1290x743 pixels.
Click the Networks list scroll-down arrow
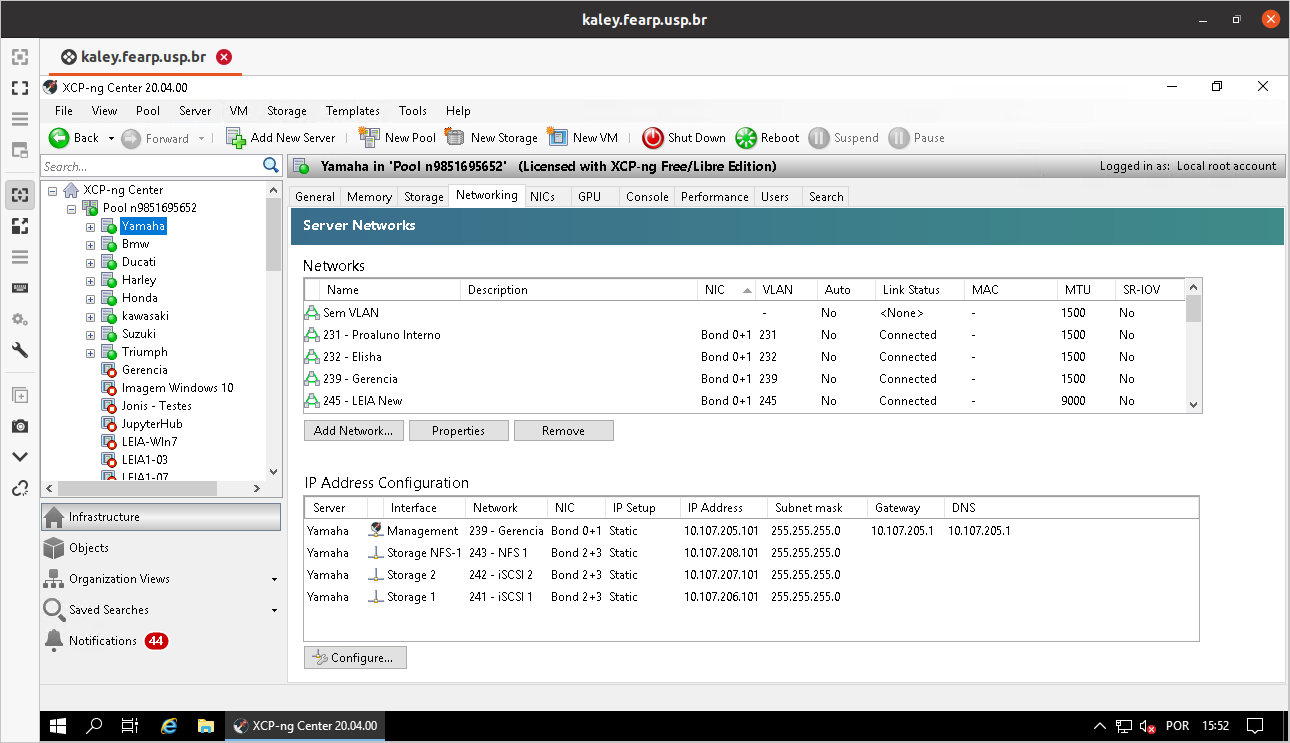pyautogui.click(x=1193, y=404)
